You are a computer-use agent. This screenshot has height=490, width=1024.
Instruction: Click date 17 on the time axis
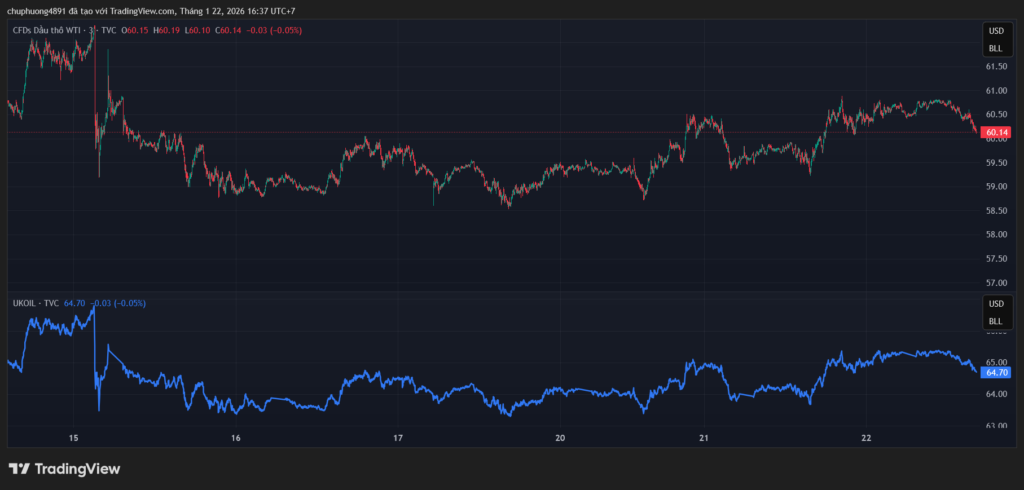click(398, 438)
